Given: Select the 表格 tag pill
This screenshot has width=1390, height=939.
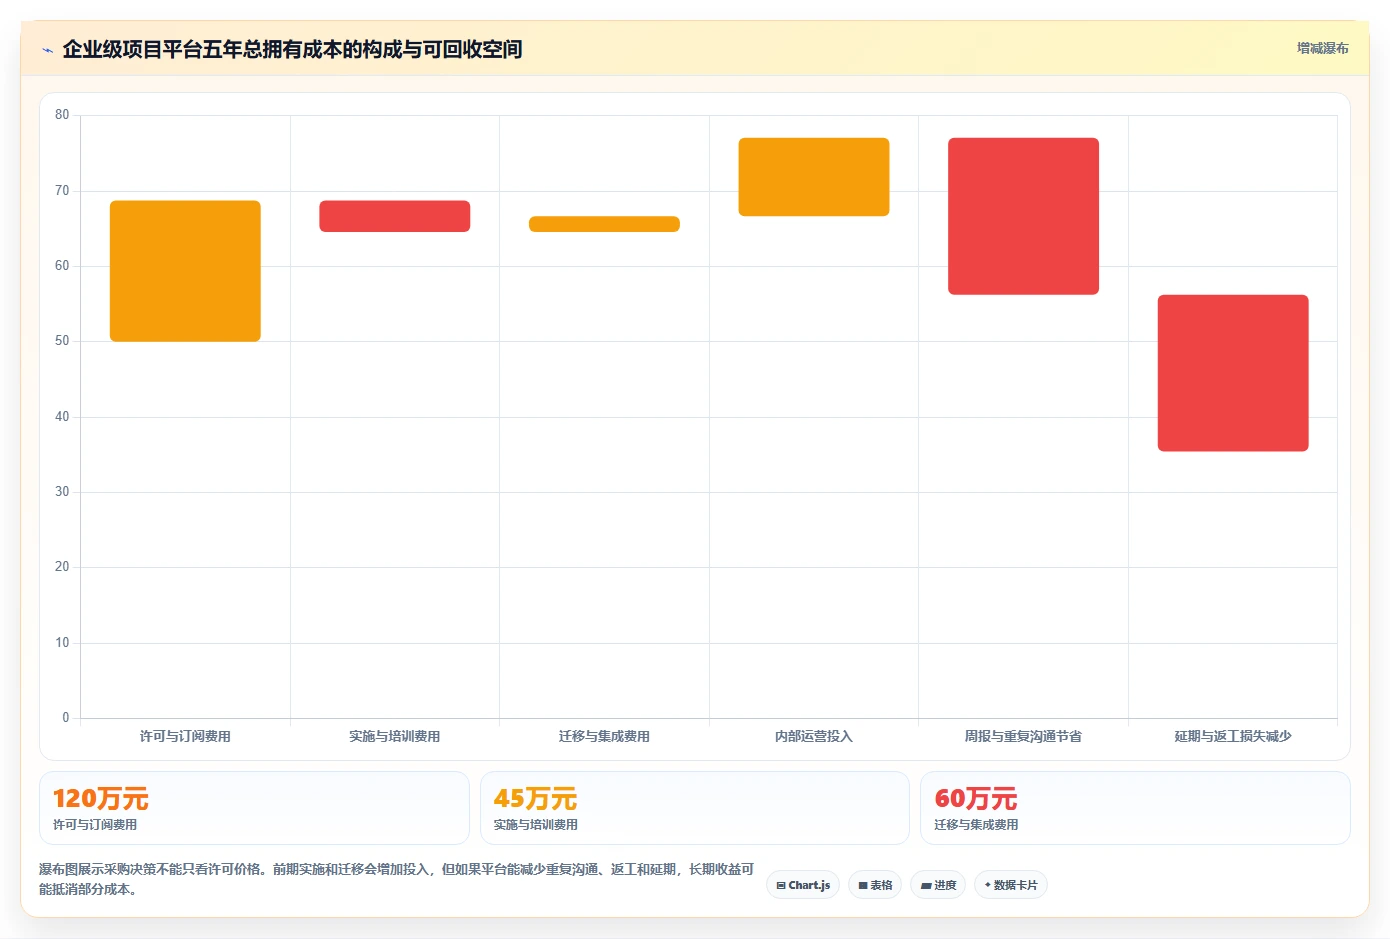Looking at the screenshot, I should (875, 885).
